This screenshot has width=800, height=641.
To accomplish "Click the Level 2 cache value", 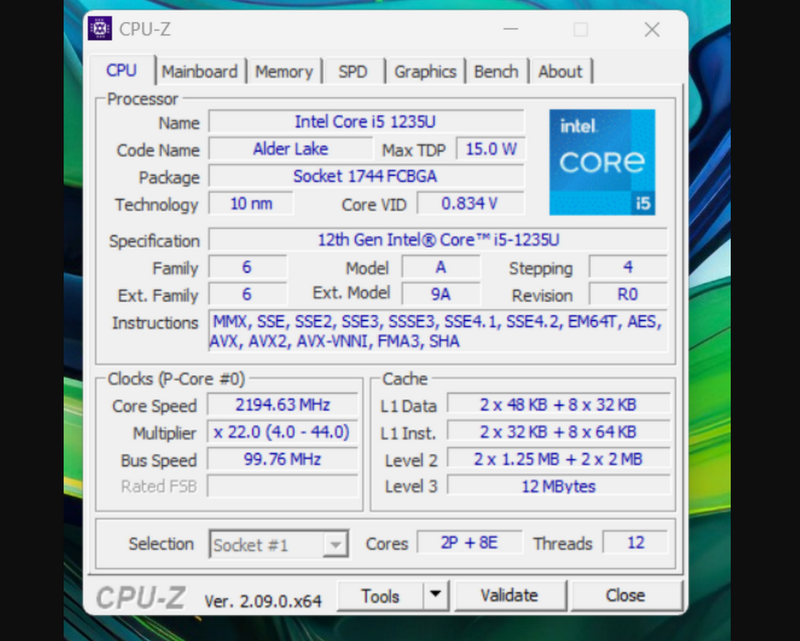I will [x=559, y=459].
